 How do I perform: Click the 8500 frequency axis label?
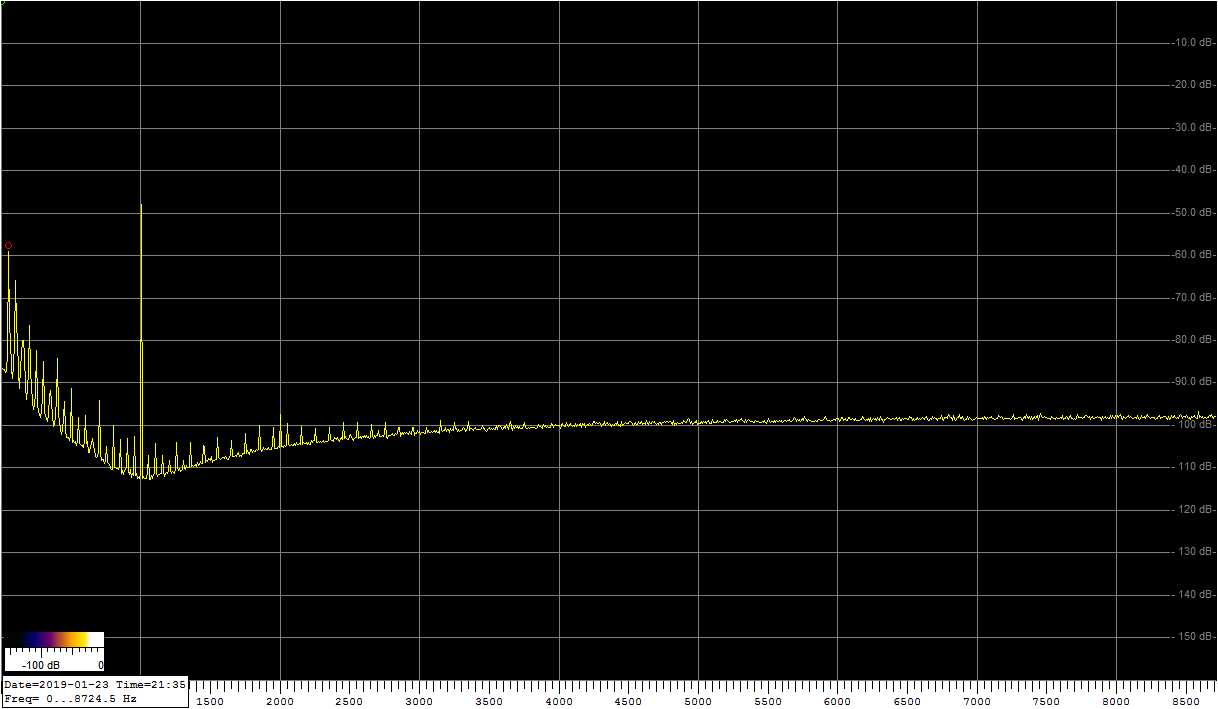coord(1185,702)
